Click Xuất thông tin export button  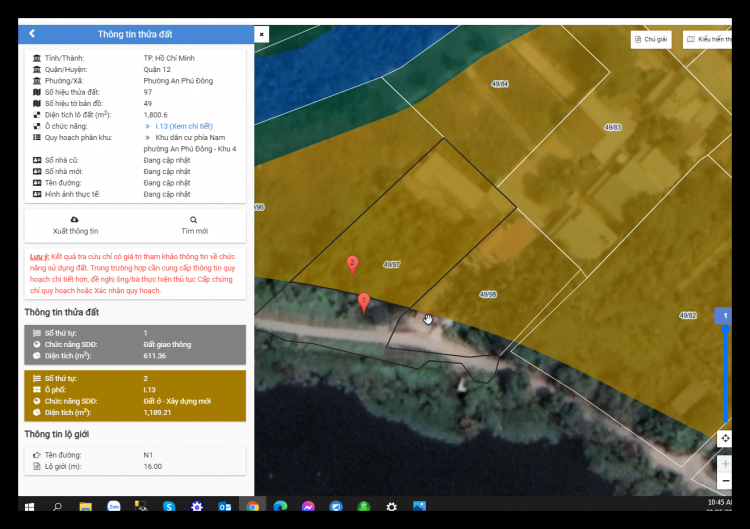click(75, 225)
